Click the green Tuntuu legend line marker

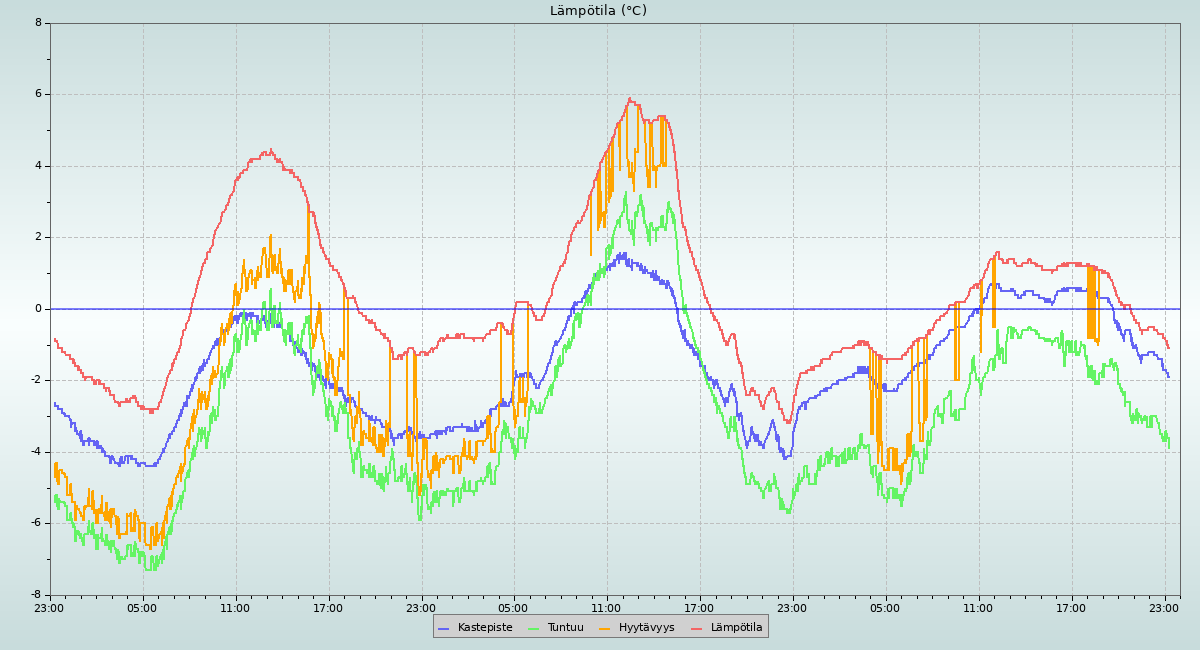(534, 628)
